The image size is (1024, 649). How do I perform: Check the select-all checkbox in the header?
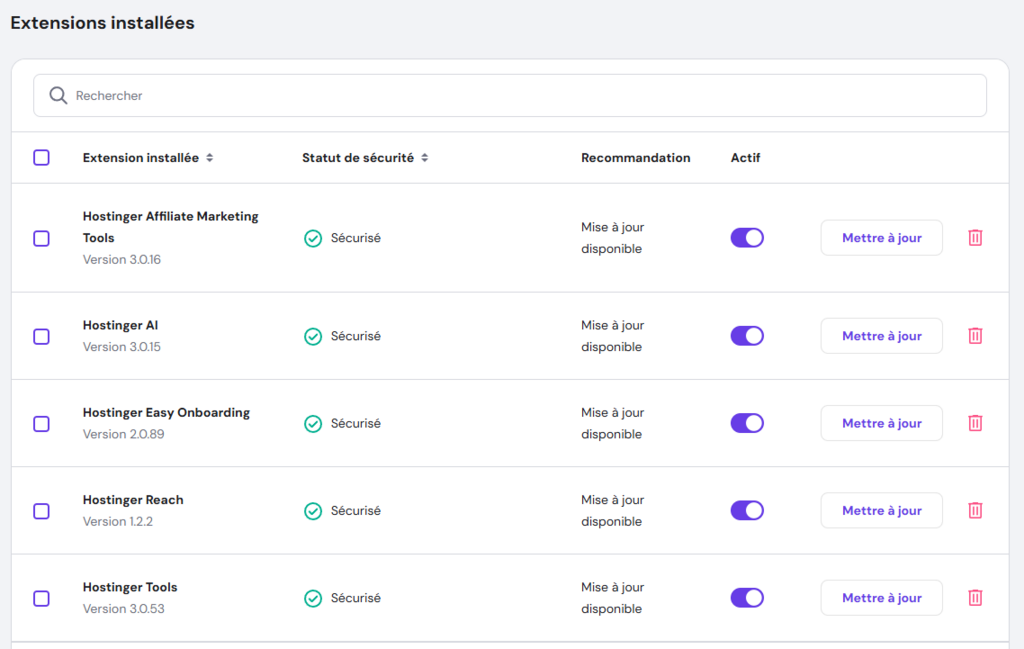coord(41,157)
